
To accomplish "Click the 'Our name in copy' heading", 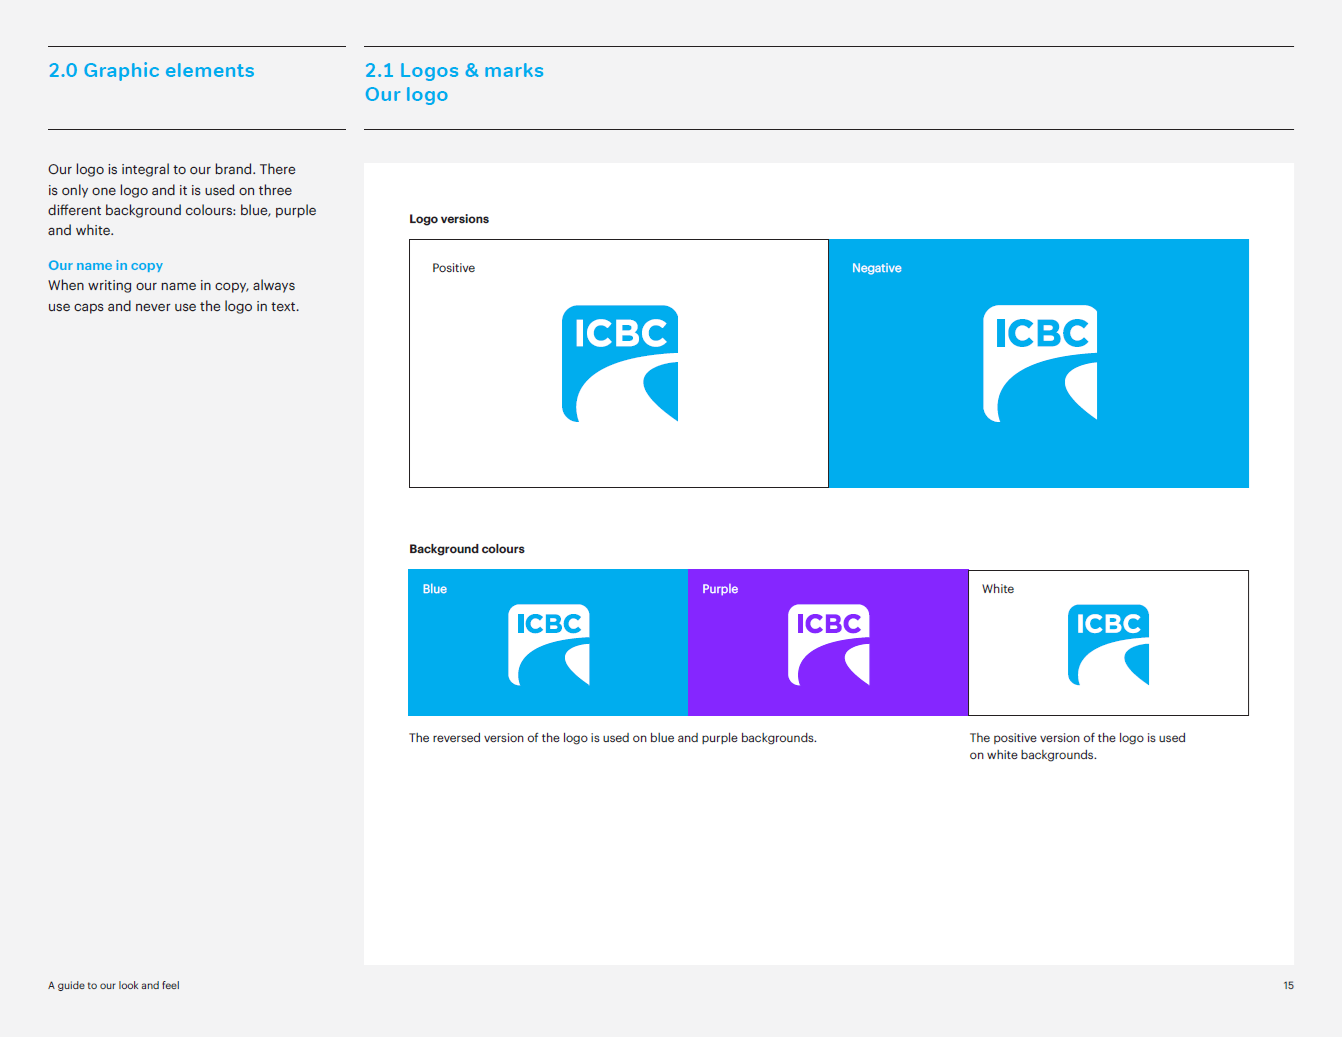I will [105, 265].
